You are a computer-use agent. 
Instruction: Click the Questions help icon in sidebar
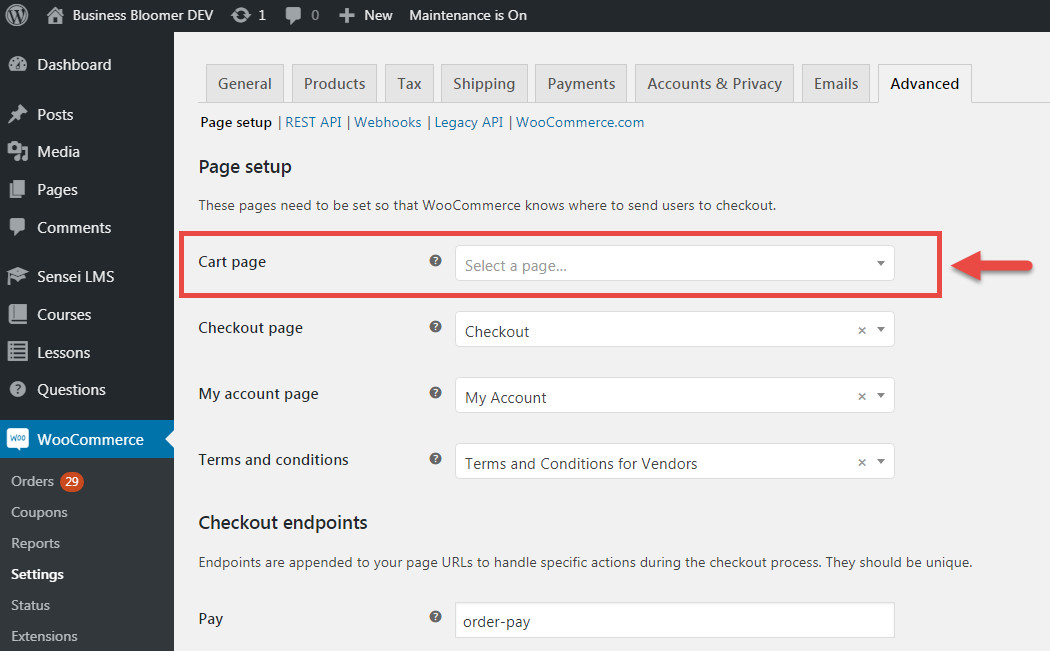click(18, 389)
